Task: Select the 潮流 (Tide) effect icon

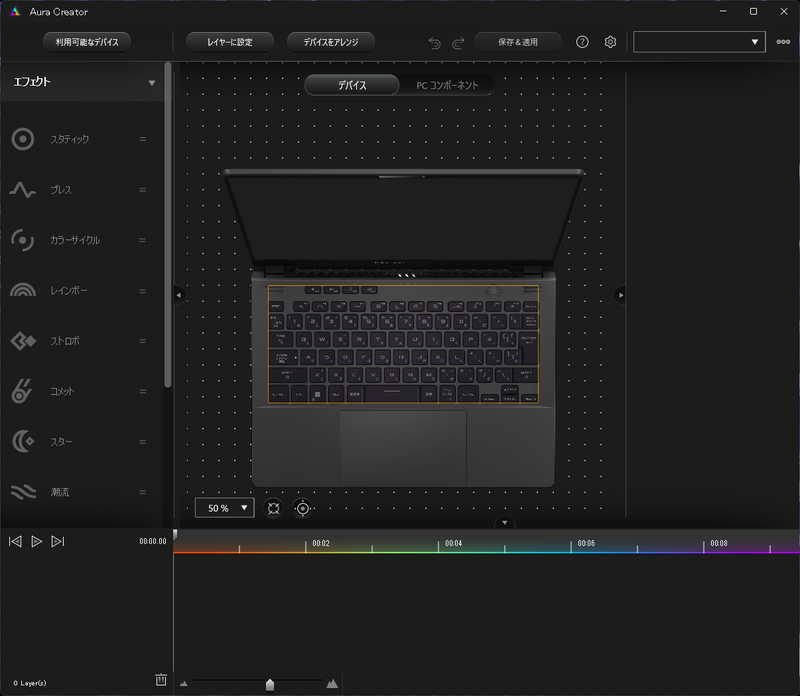Action: (x=22, y=492)
